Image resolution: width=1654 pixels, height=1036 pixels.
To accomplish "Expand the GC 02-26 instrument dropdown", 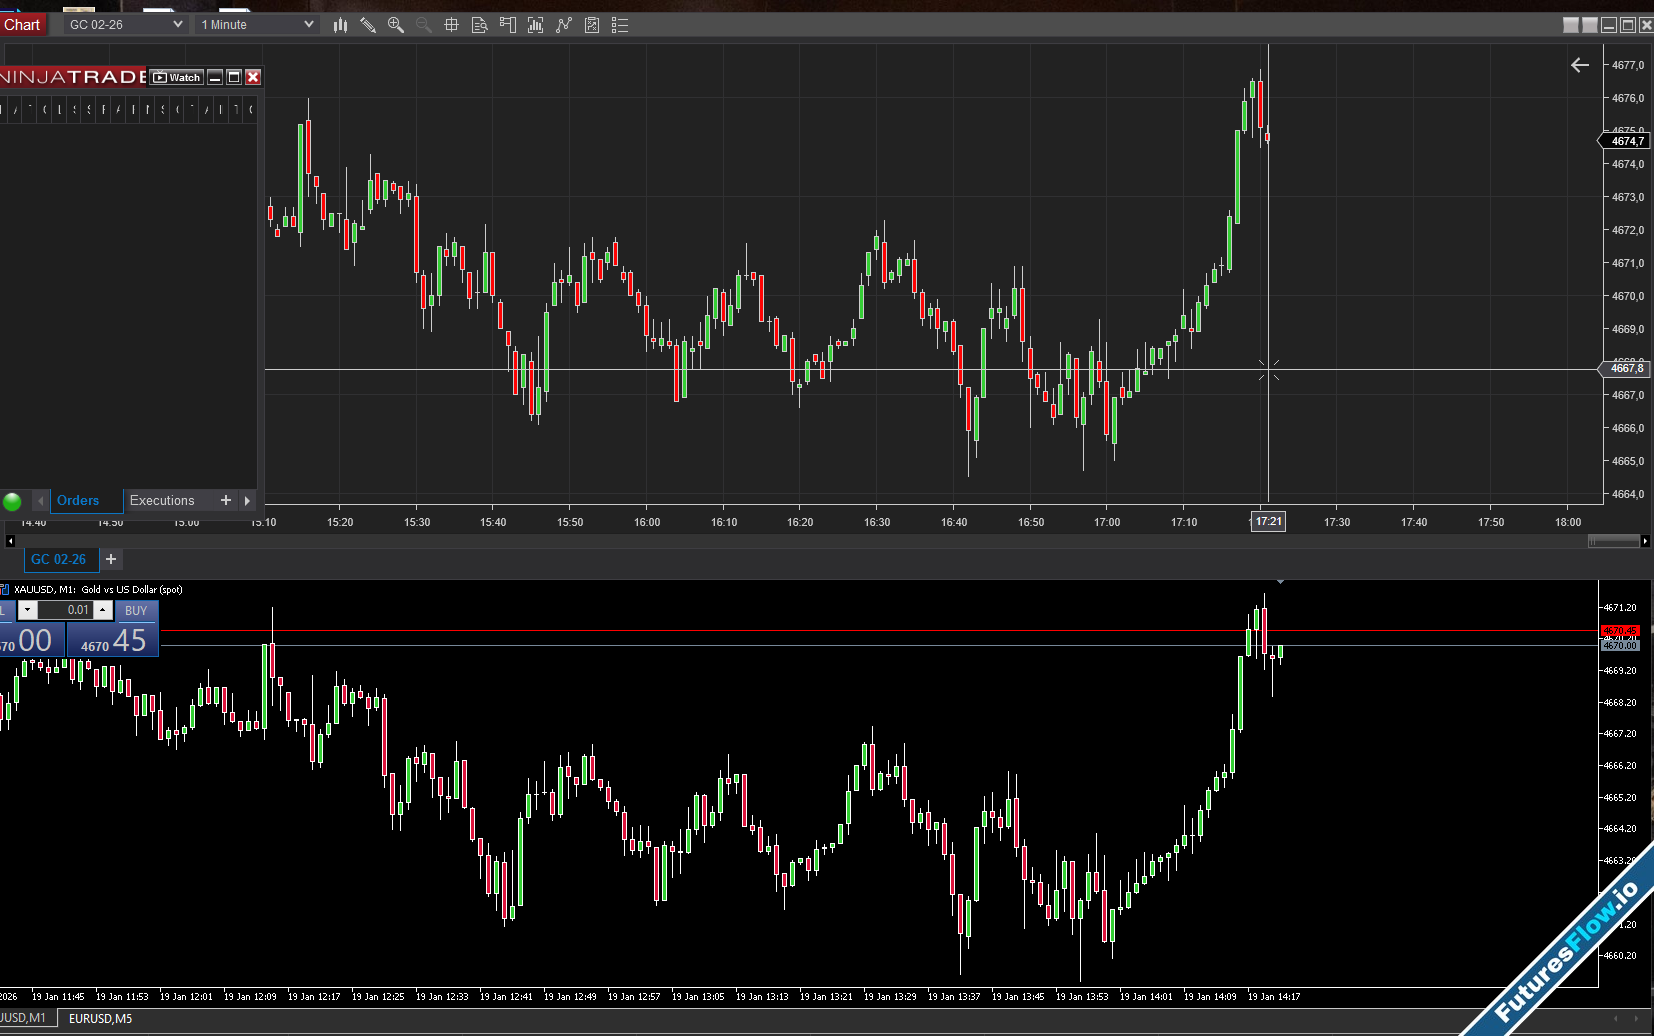I will [177, 25].
